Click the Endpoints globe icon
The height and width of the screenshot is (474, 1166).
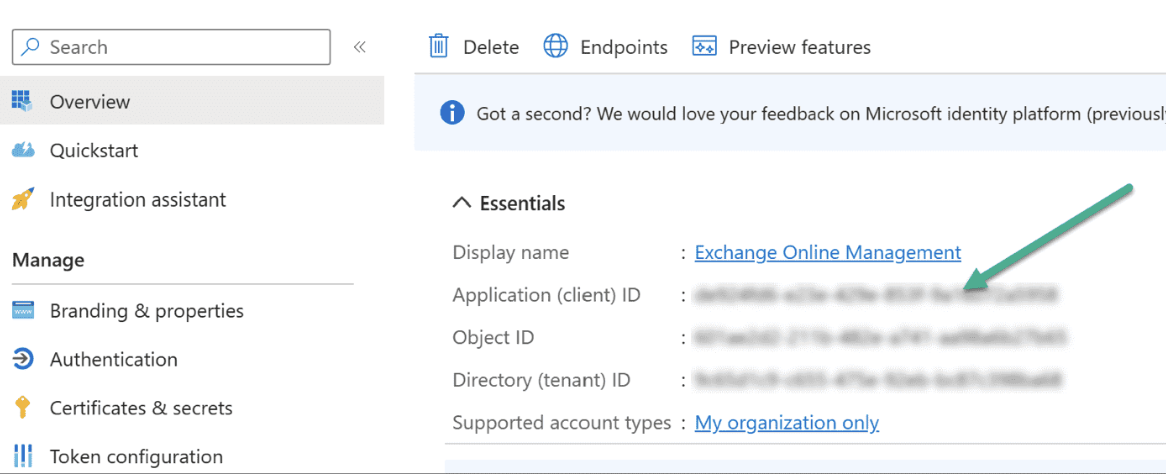[x=555, y=47]
